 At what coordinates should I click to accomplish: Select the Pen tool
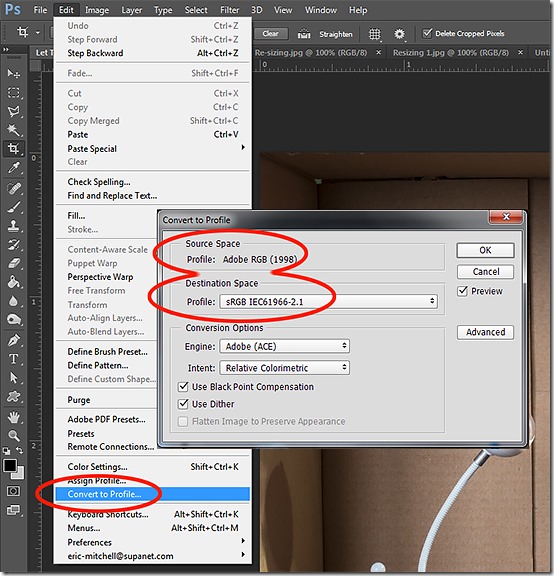point(14,341)
